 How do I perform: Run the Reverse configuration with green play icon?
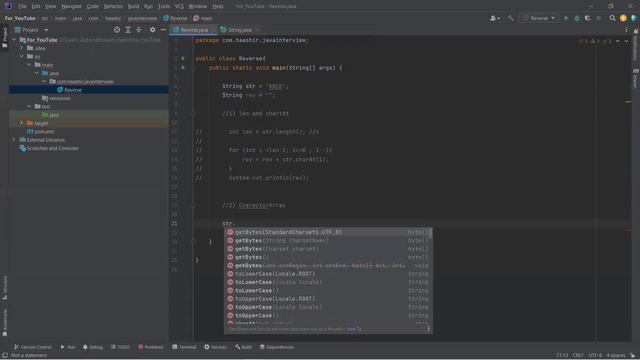click(x=566, y=18)
